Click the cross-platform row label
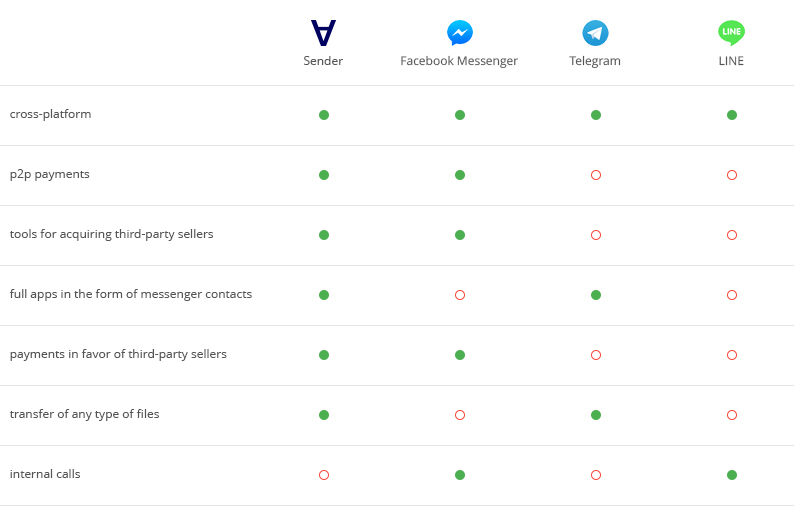794x506 pixels. point(51,114)
